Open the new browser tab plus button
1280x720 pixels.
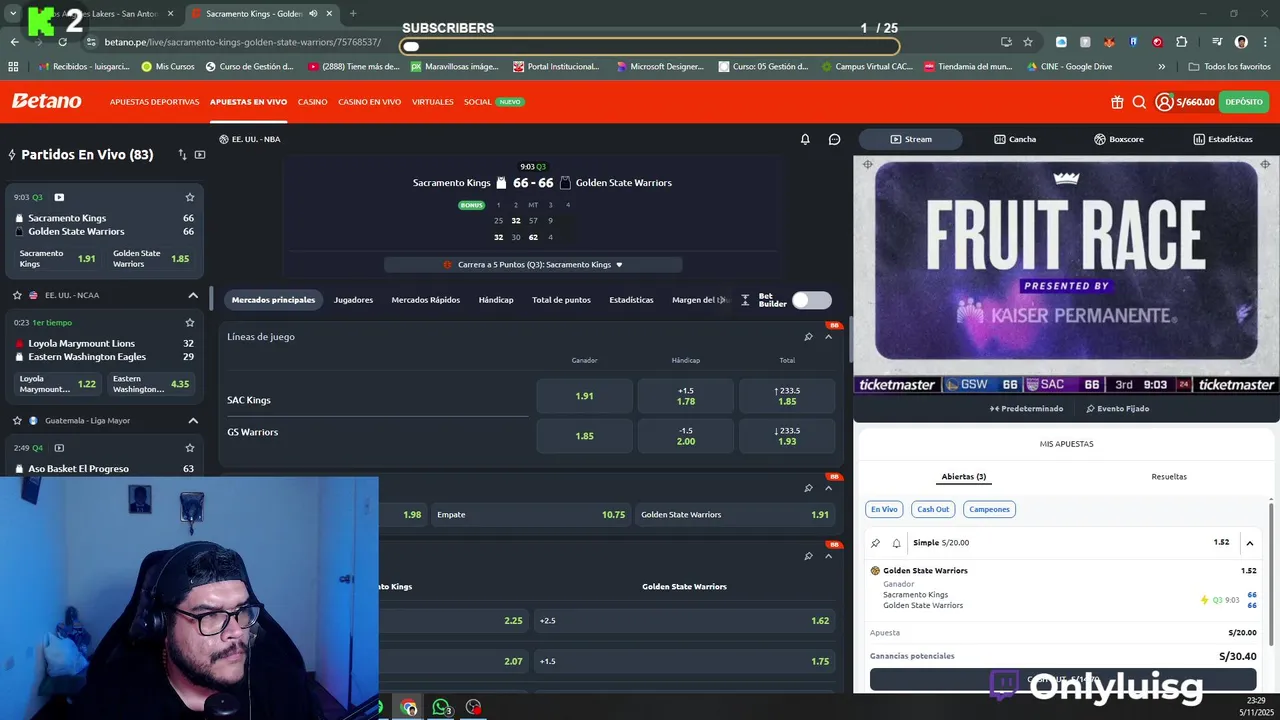pyautogui.click(x=353, y=14)
